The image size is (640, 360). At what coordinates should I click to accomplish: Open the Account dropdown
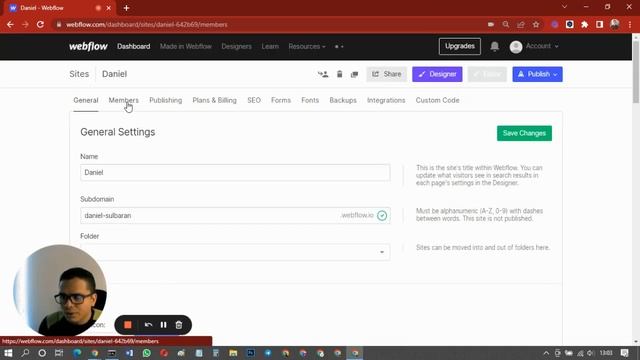(534, 47)
